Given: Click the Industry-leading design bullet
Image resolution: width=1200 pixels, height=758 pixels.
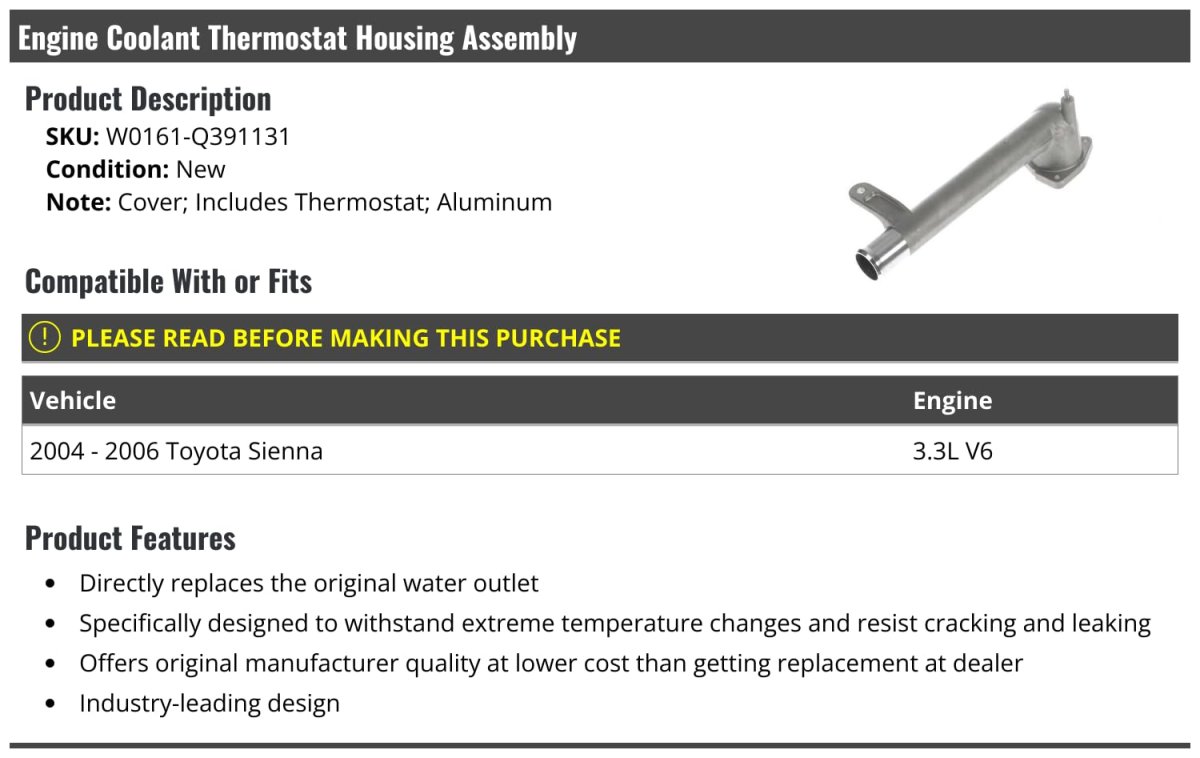Looking at the screenshot, I should pyautogui.click(x=210, y=703).
